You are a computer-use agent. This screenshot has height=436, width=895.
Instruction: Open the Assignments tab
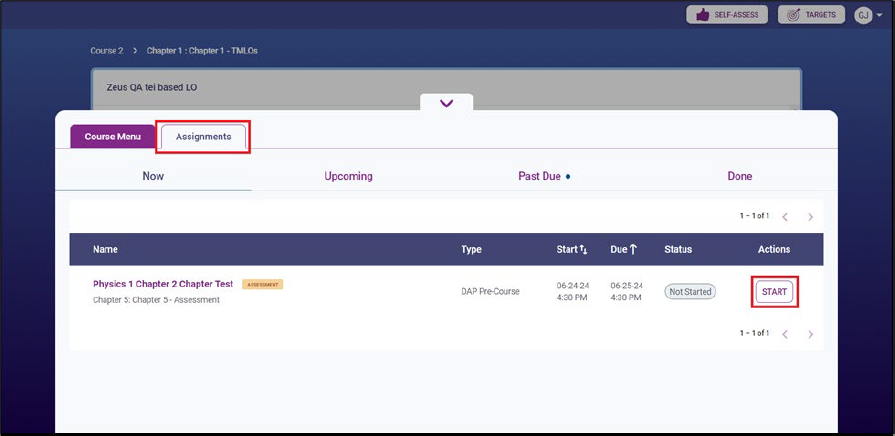(x=203, y=137)
